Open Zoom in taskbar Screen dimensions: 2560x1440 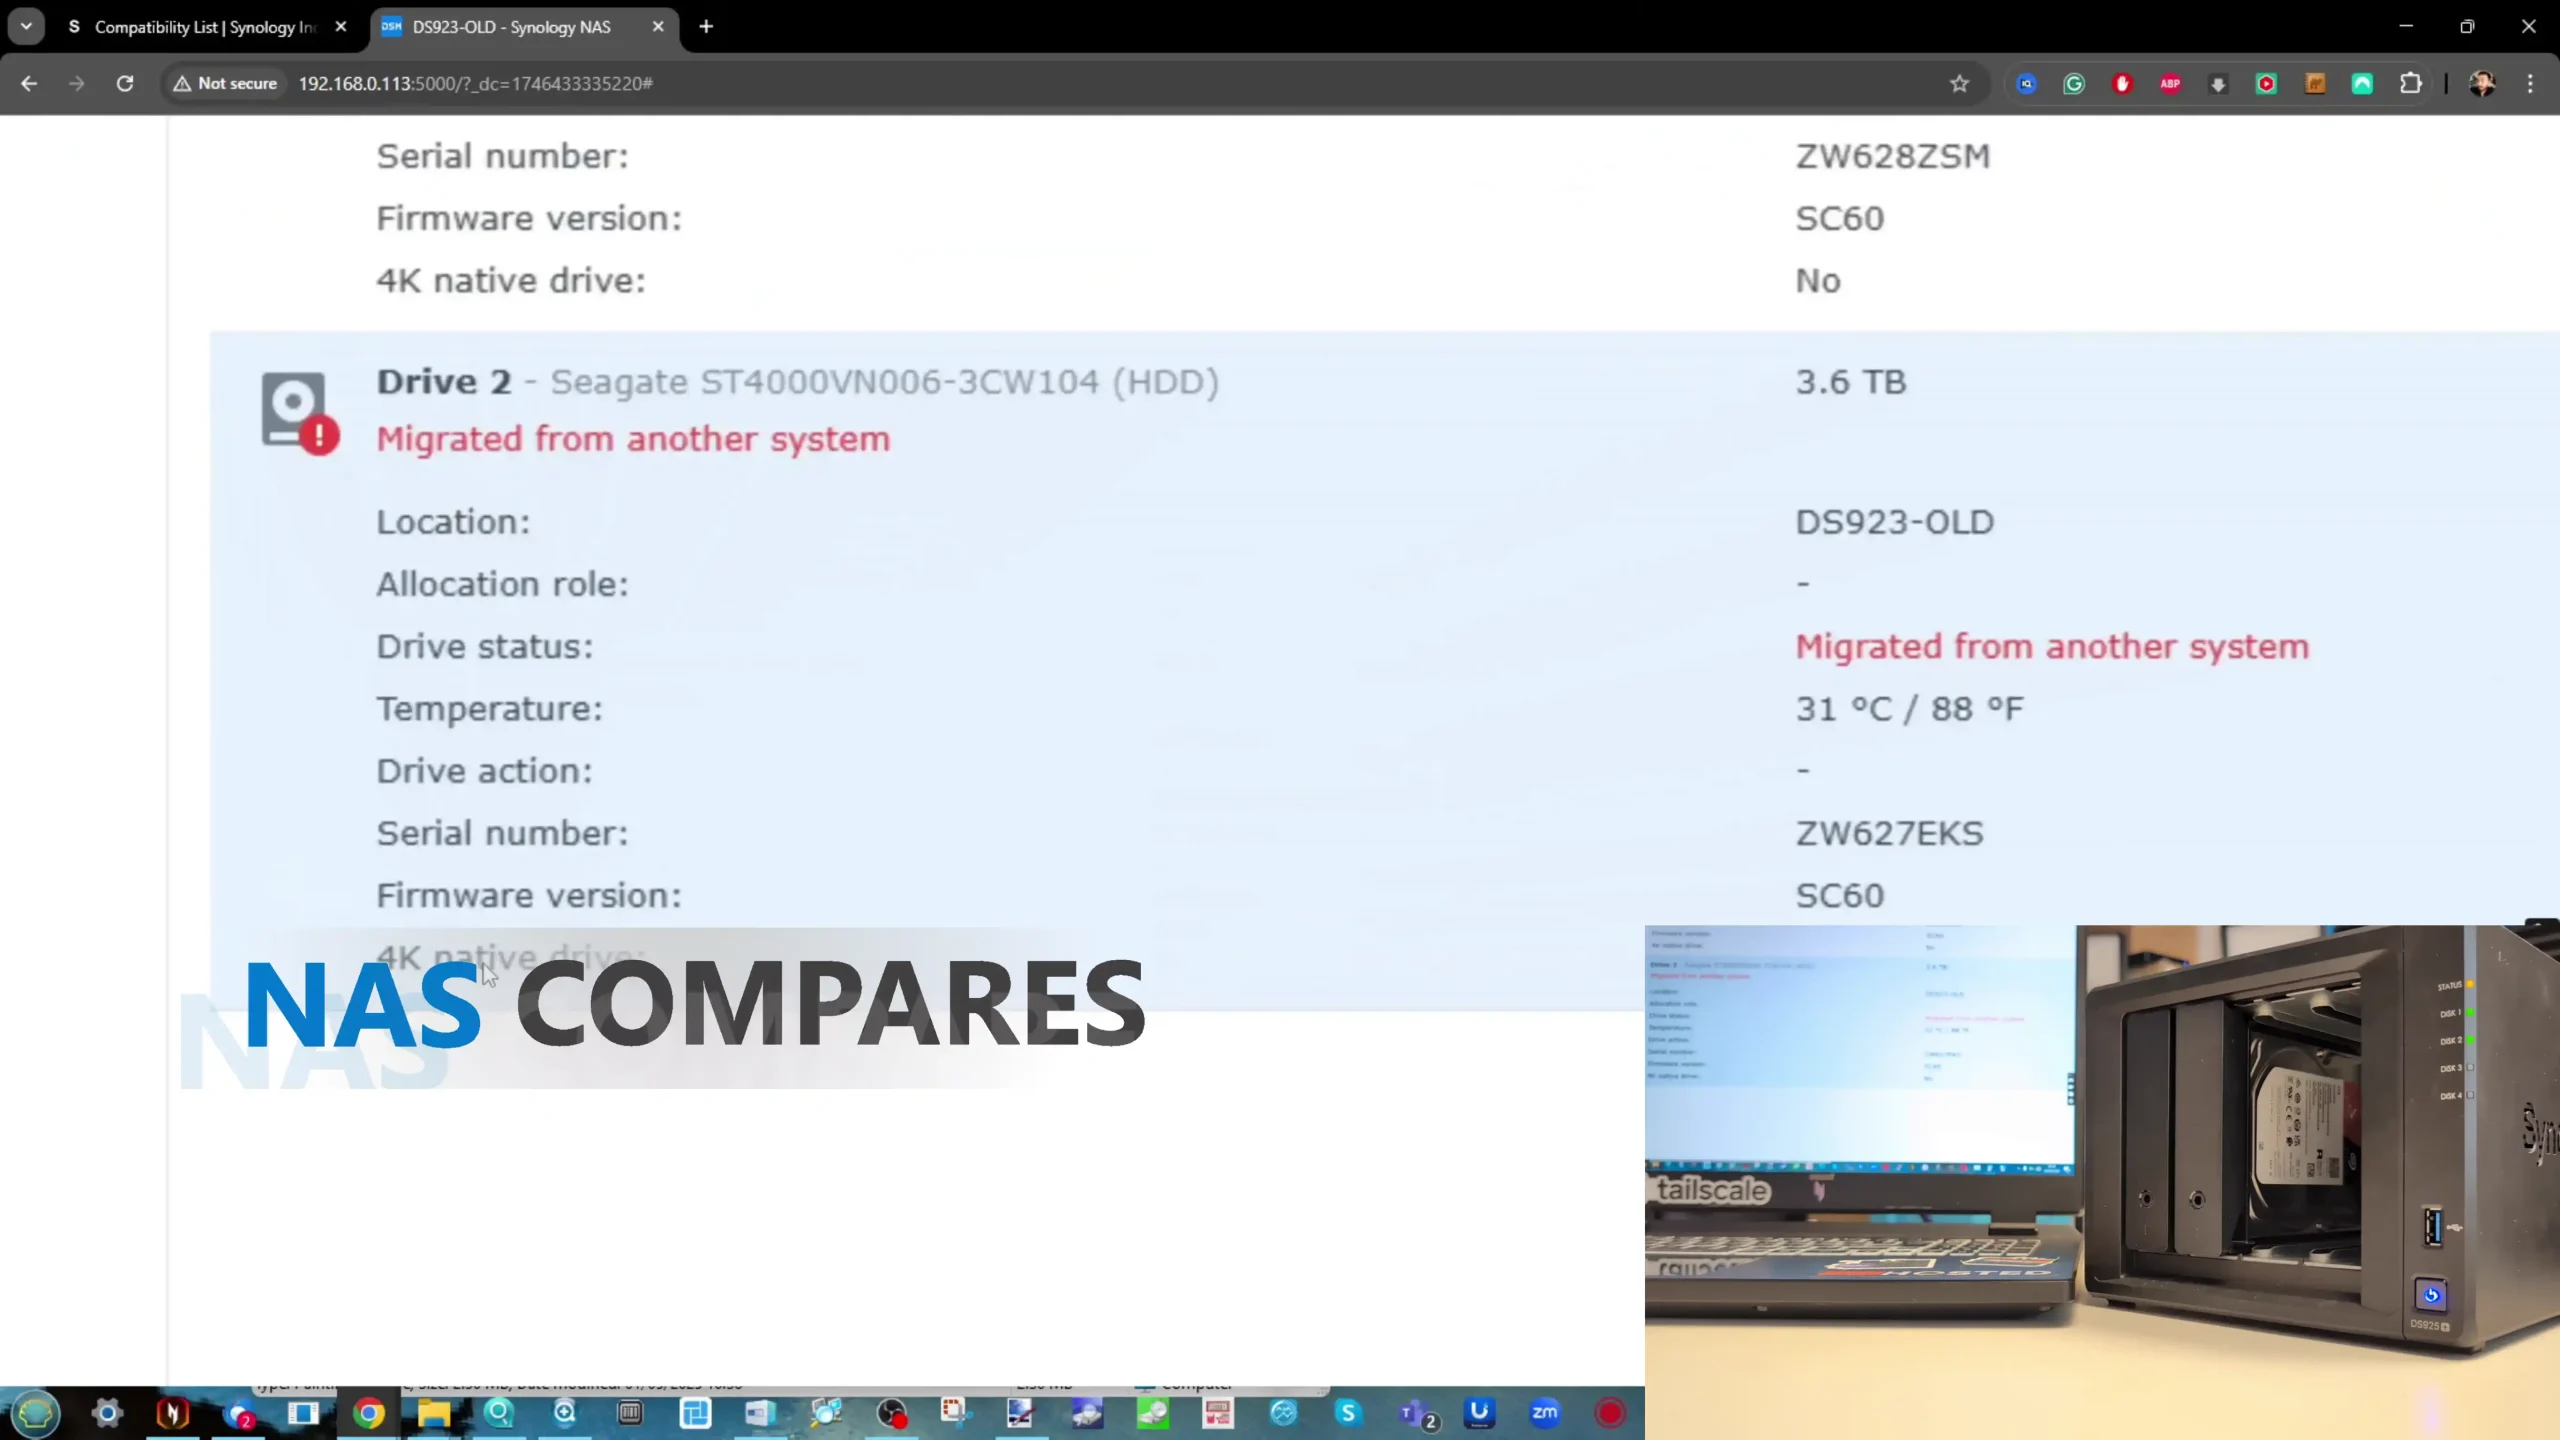click(x=1544, y=1413)
